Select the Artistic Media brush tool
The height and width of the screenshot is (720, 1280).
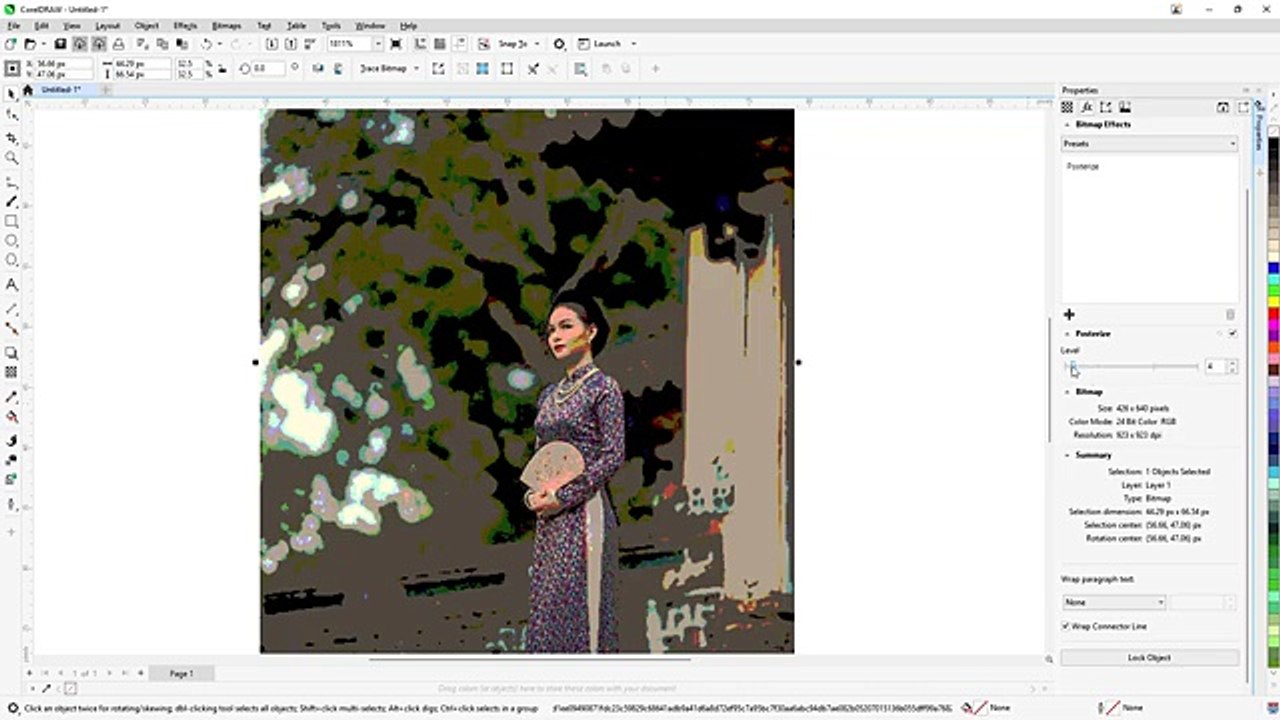click(x=12, y=202)
